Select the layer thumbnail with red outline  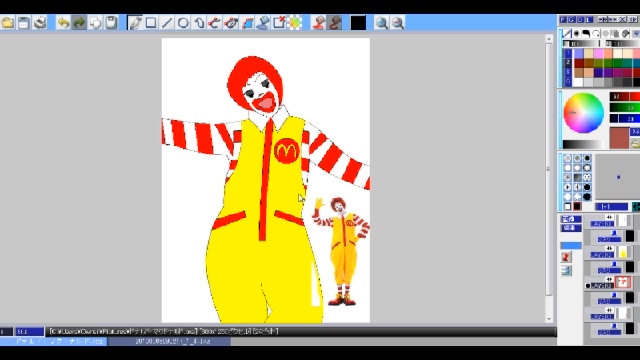(623, 282)
